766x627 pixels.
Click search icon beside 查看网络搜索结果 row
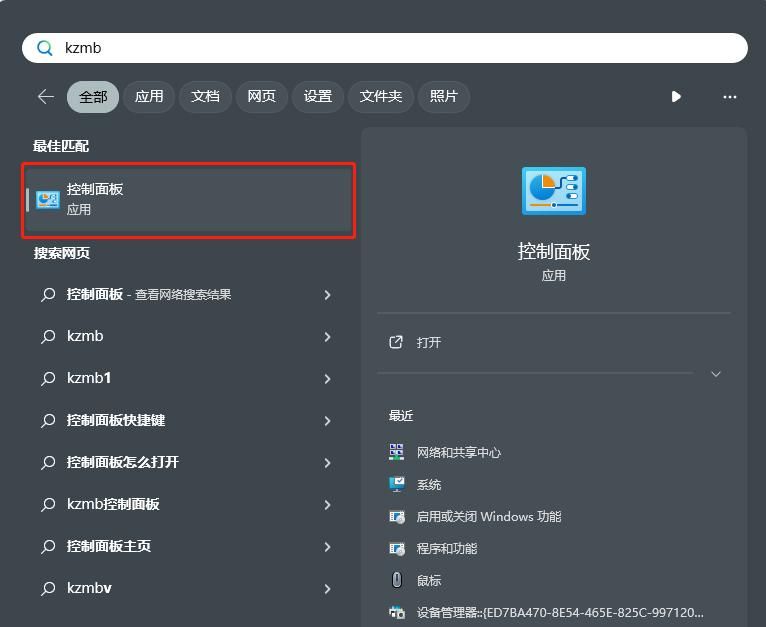point(48,295)
